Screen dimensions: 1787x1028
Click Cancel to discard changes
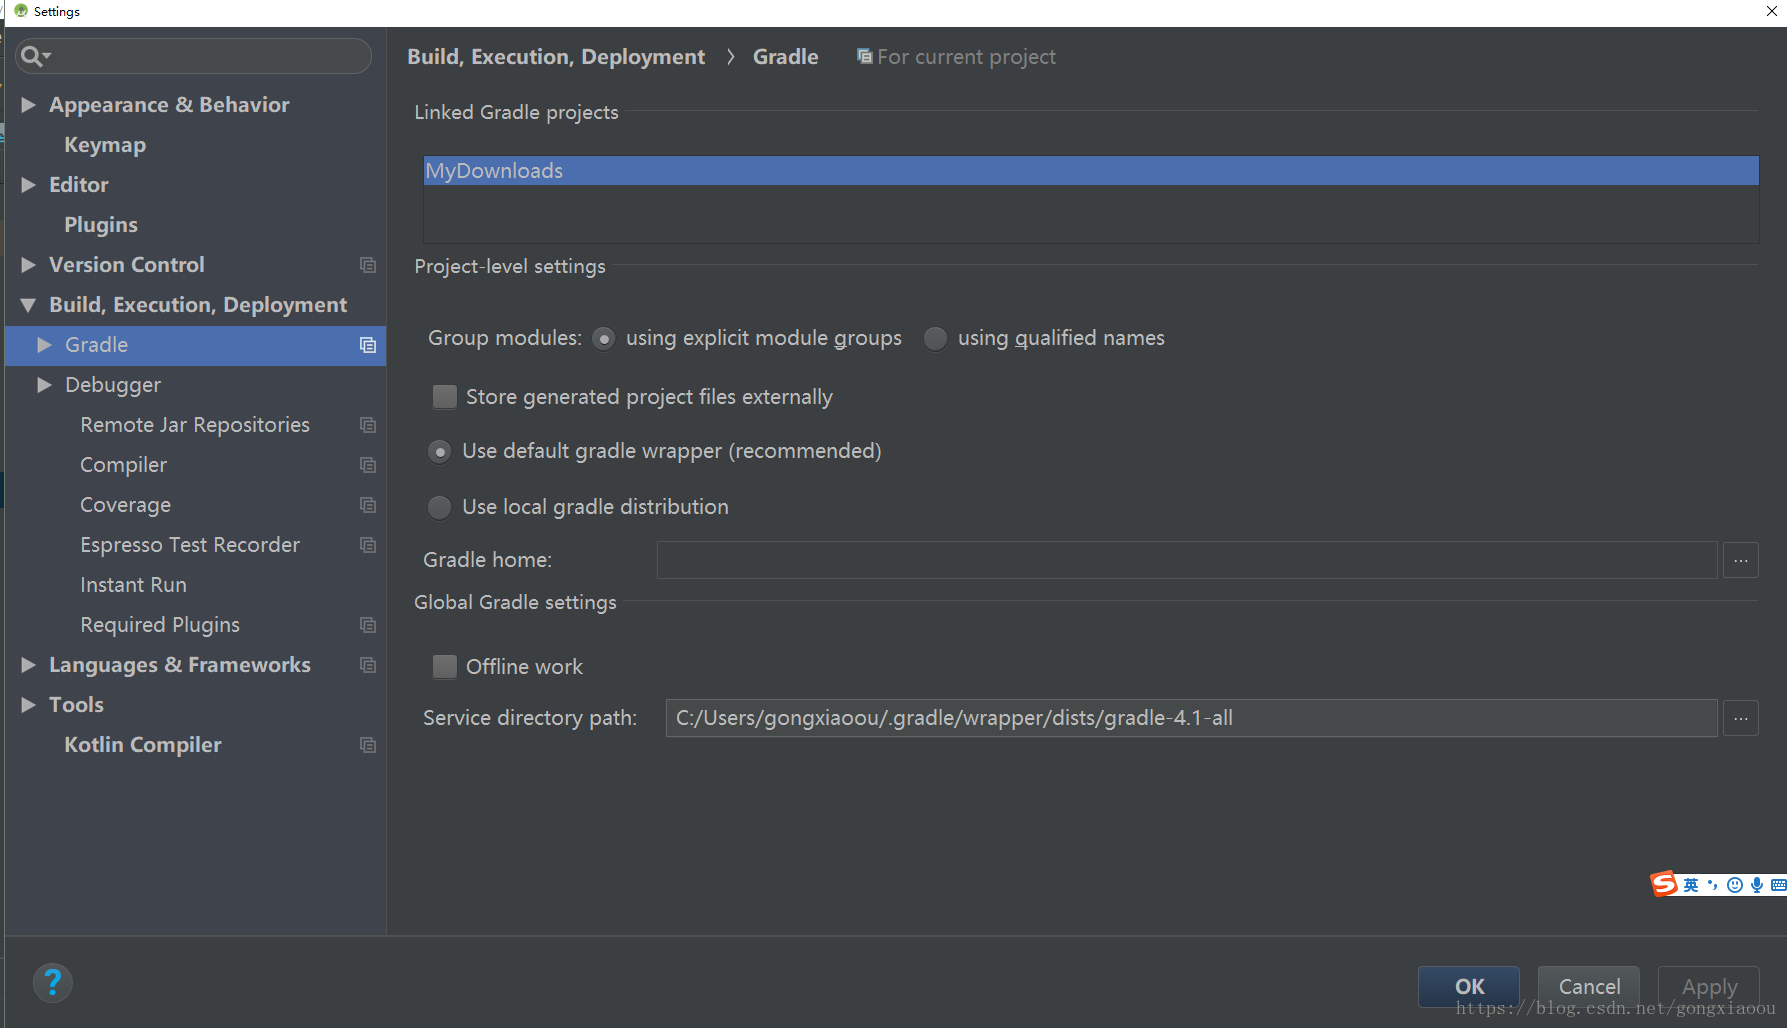click(1589, 987)
